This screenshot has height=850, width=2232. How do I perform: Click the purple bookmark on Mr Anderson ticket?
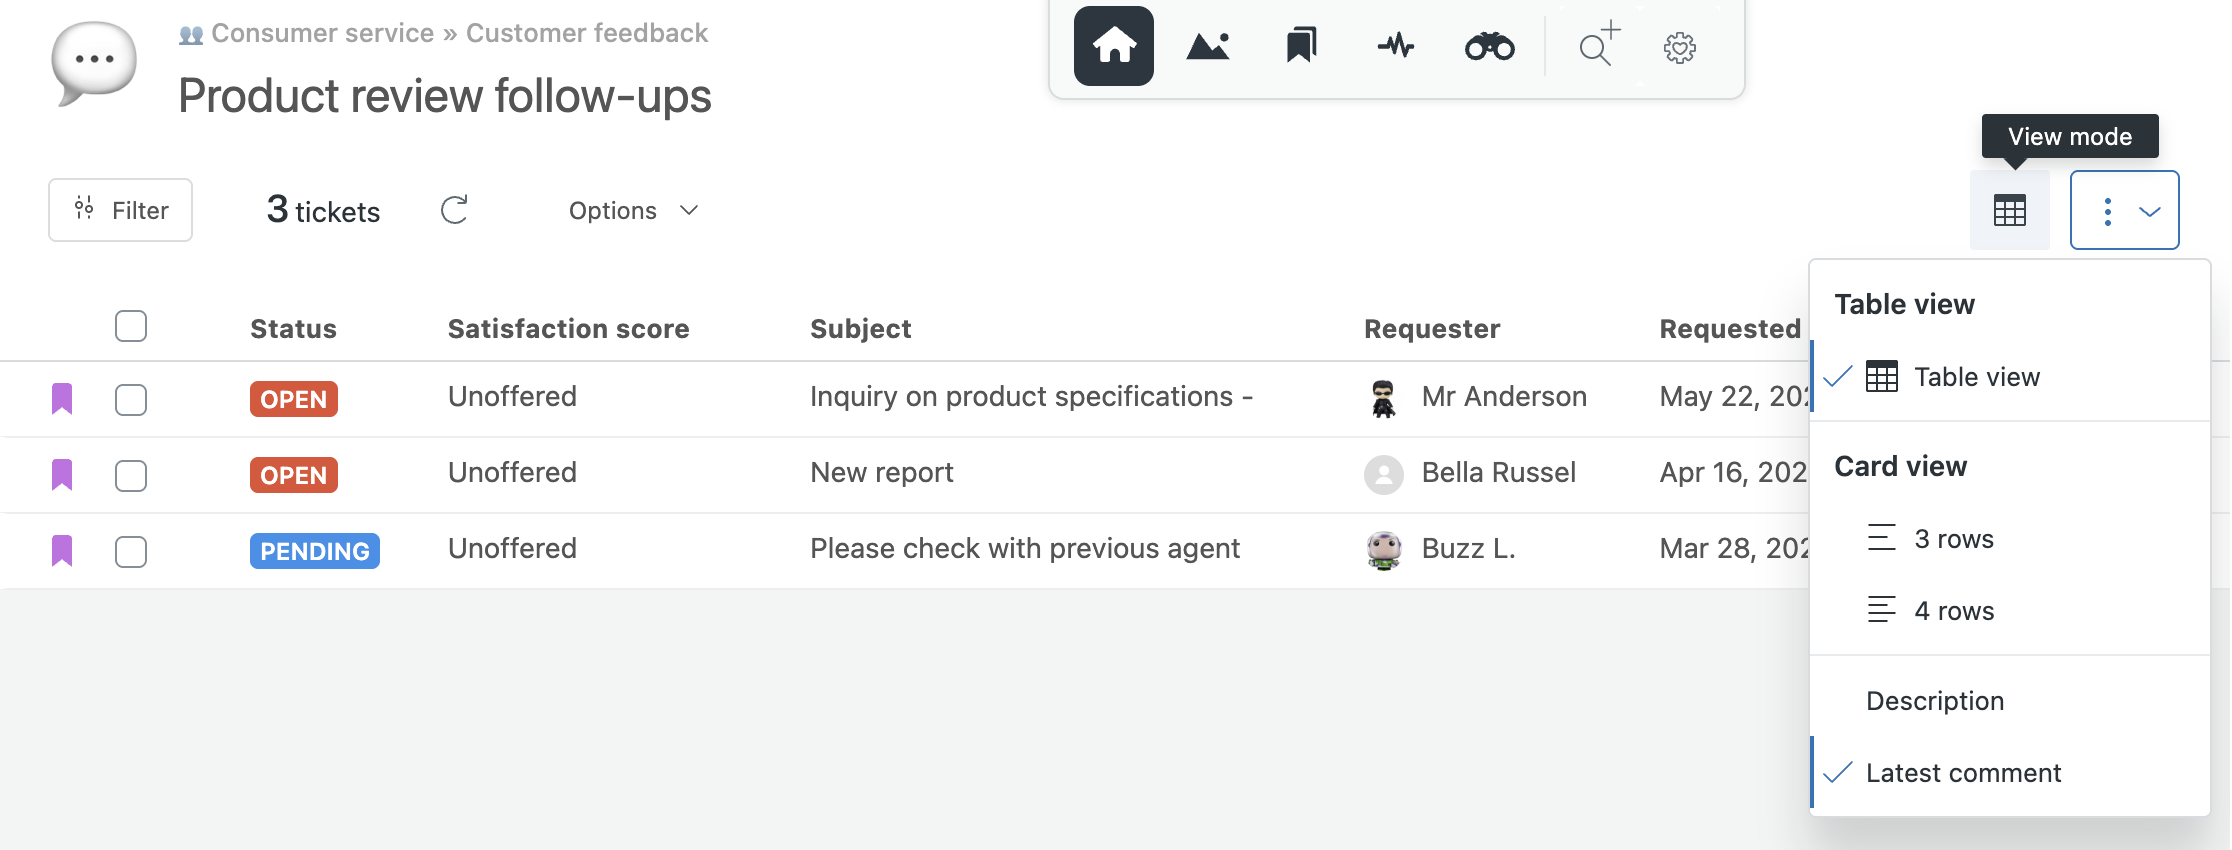pos(62,398)
